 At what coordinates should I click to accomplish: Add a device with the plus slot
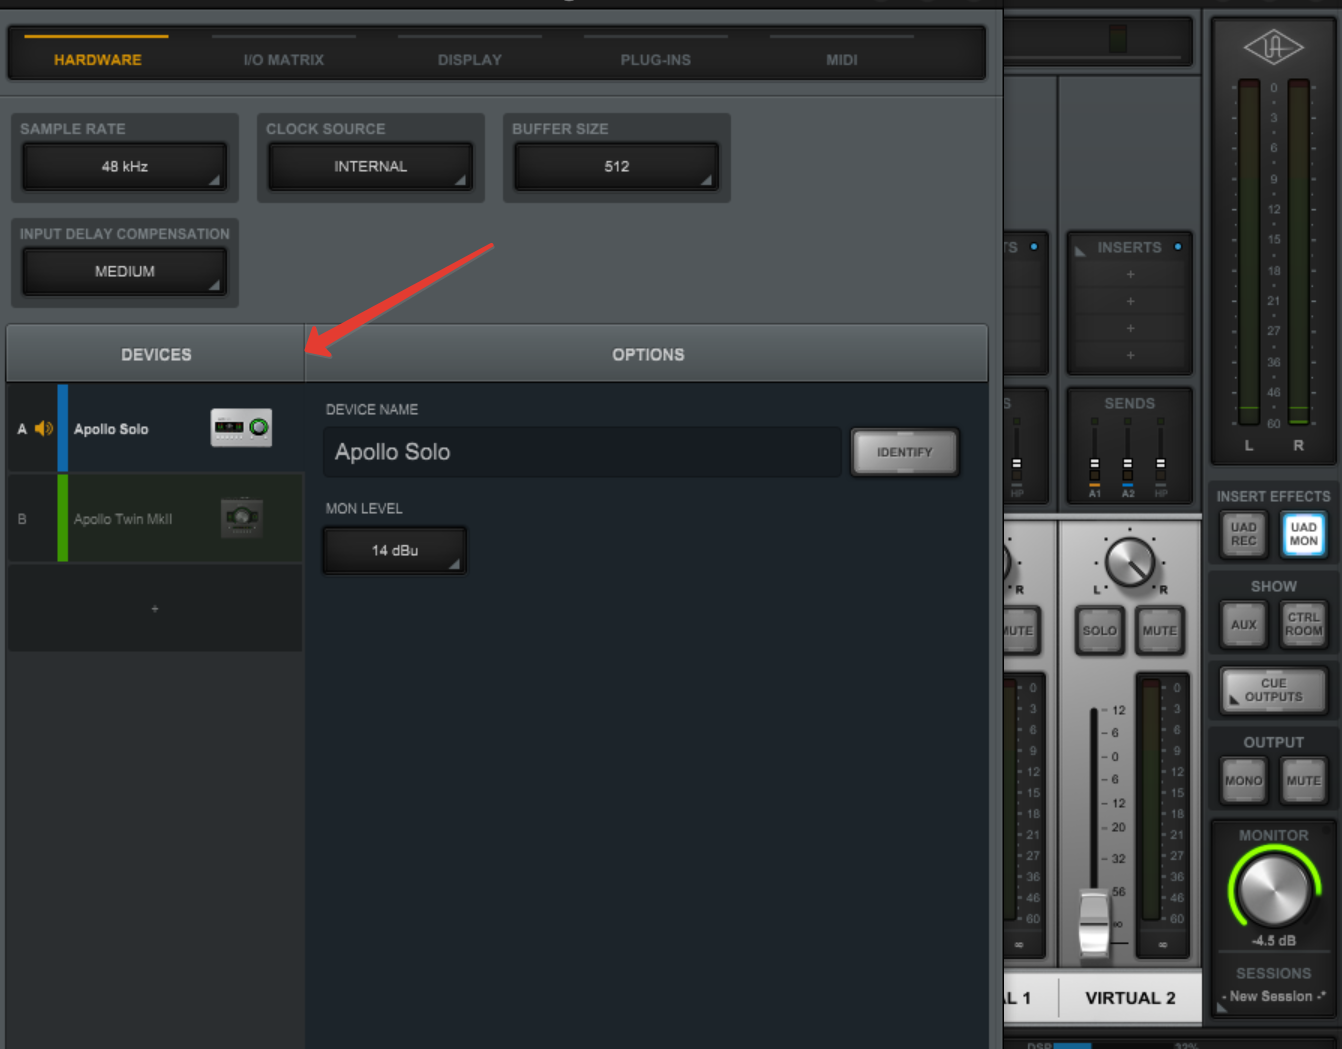pos(155,608)
